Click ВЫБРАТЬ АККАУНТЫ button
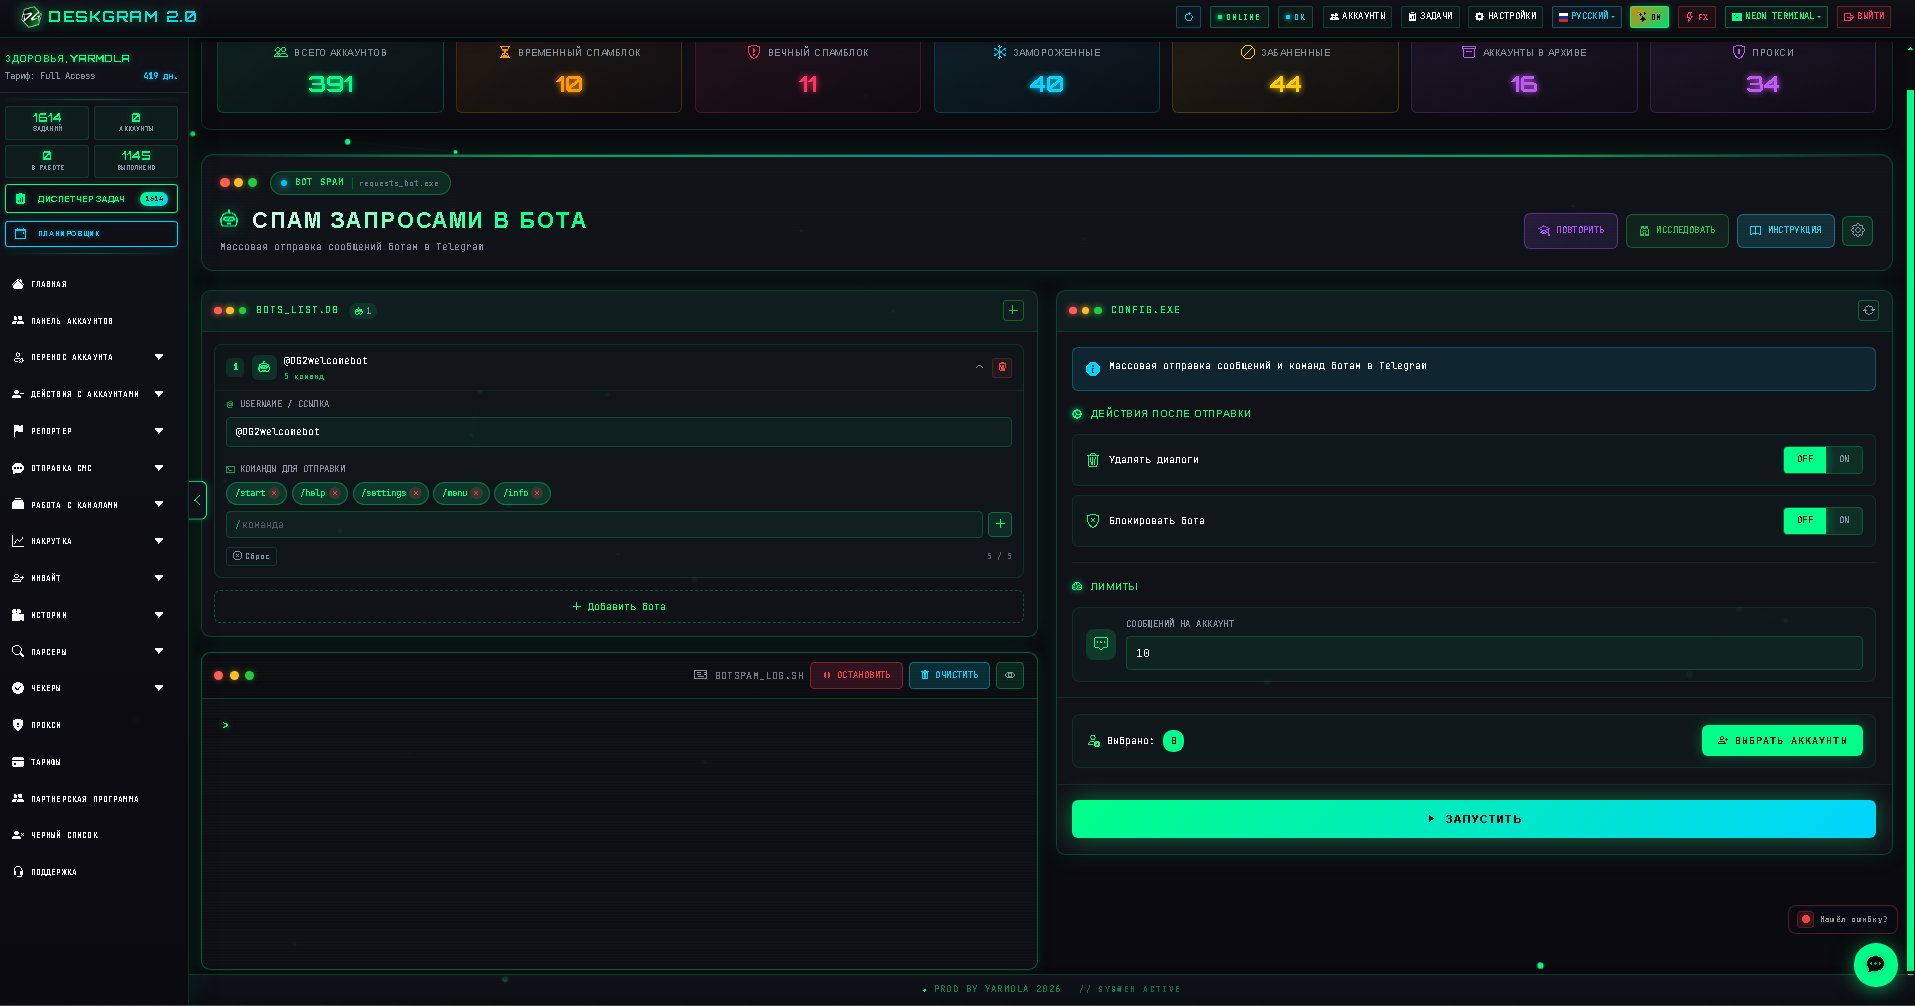The width and height of the screenshot is (1915, 1006). tap(1781, 741)
